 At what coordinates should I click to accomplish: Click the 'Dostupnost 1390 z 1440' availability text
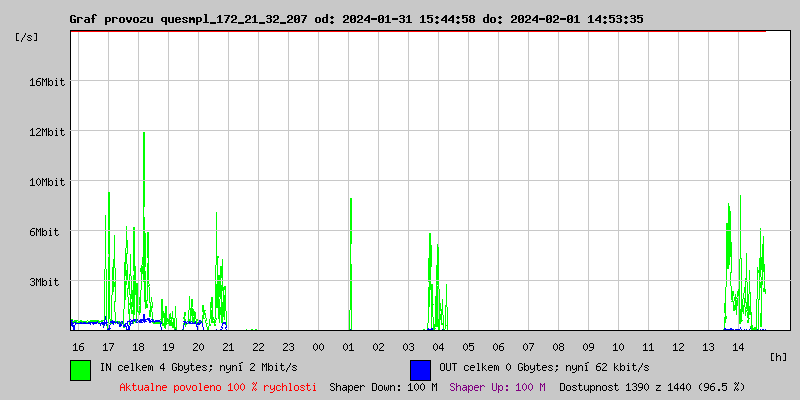tap(652, 387)
